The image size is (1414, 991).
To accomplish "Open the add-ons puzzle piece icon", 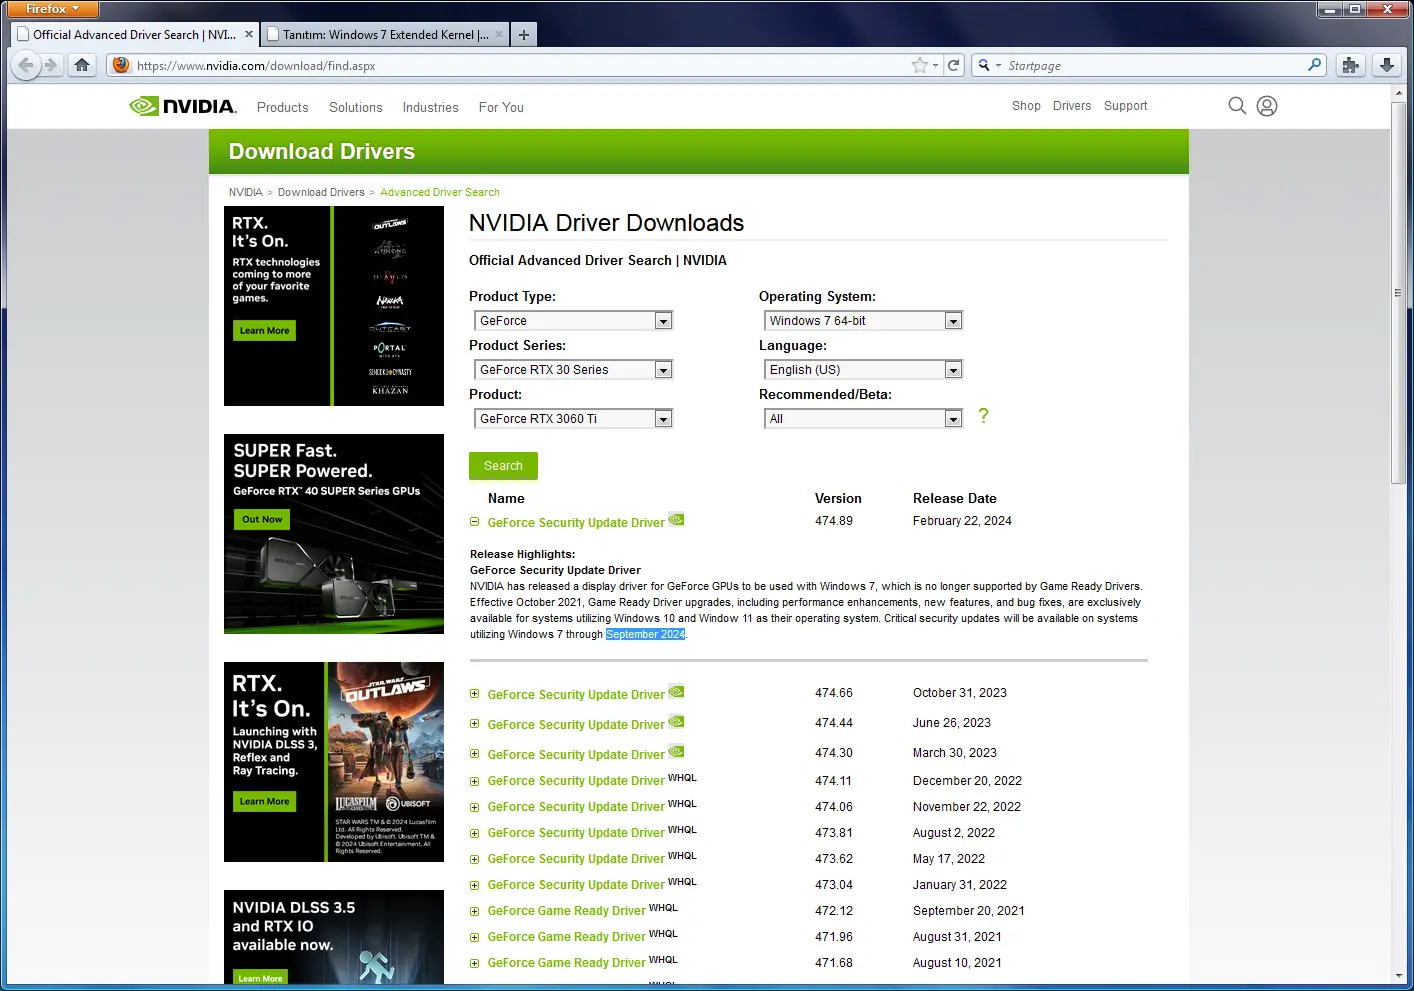I will click(1350, 65).
